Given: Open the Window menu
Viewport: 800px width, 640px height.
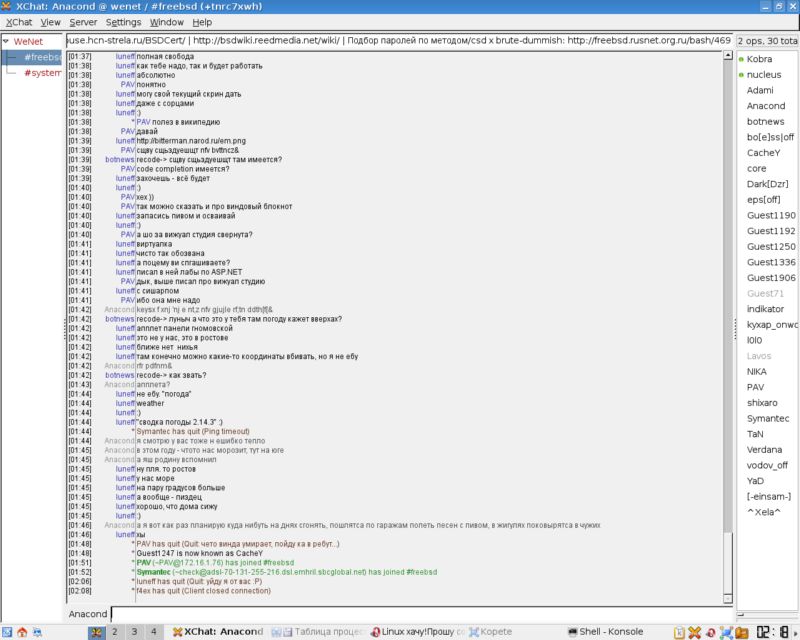Looking at the screenshot, I should click(x=166, y=22).
